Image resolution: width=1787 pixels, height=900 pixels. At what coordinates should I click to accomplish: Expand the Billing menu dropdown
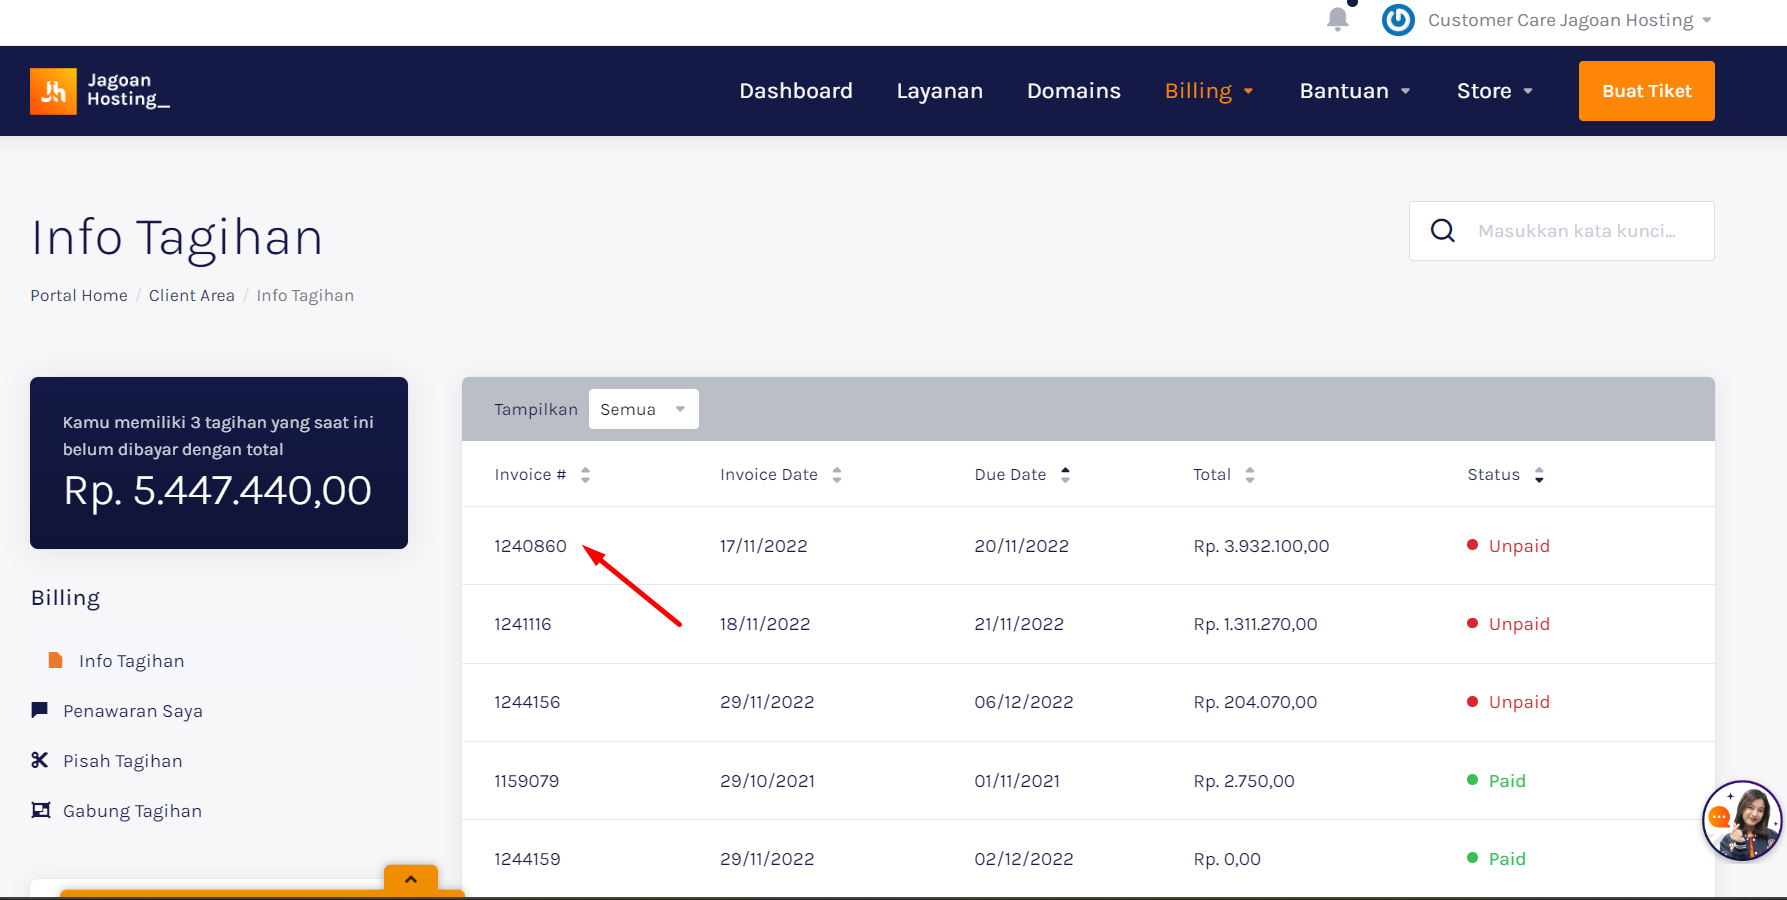[1208, 91]
